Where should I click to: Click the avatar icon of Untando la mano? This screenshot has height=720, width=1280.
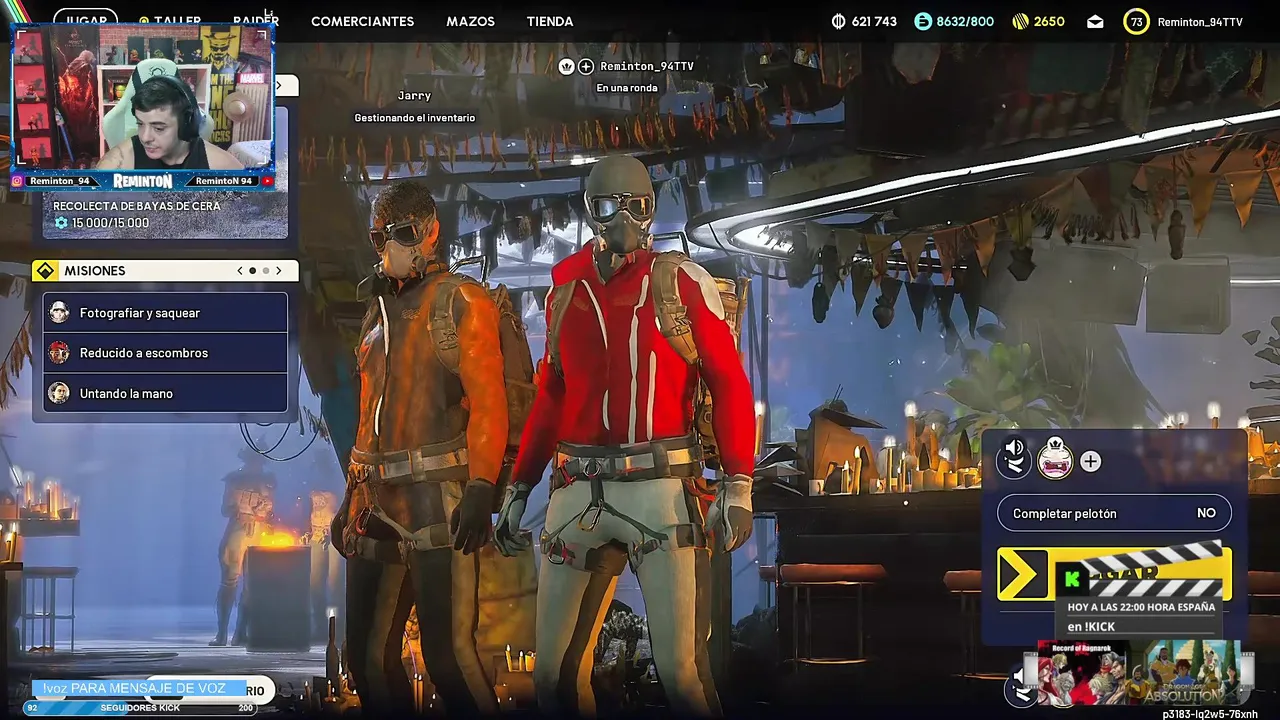(x=59, y=393)
